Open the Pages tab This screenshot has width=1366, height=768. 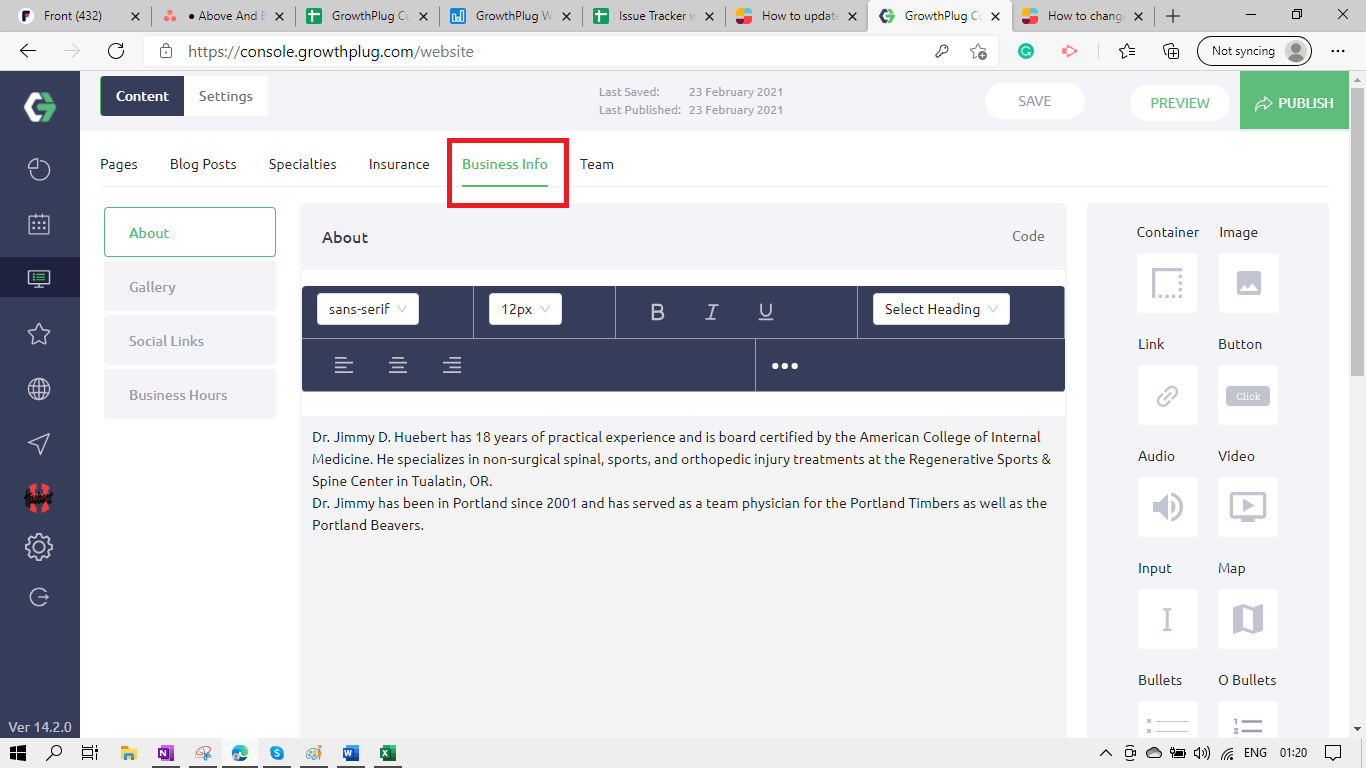pyautogui.click(x=119, y=164)
